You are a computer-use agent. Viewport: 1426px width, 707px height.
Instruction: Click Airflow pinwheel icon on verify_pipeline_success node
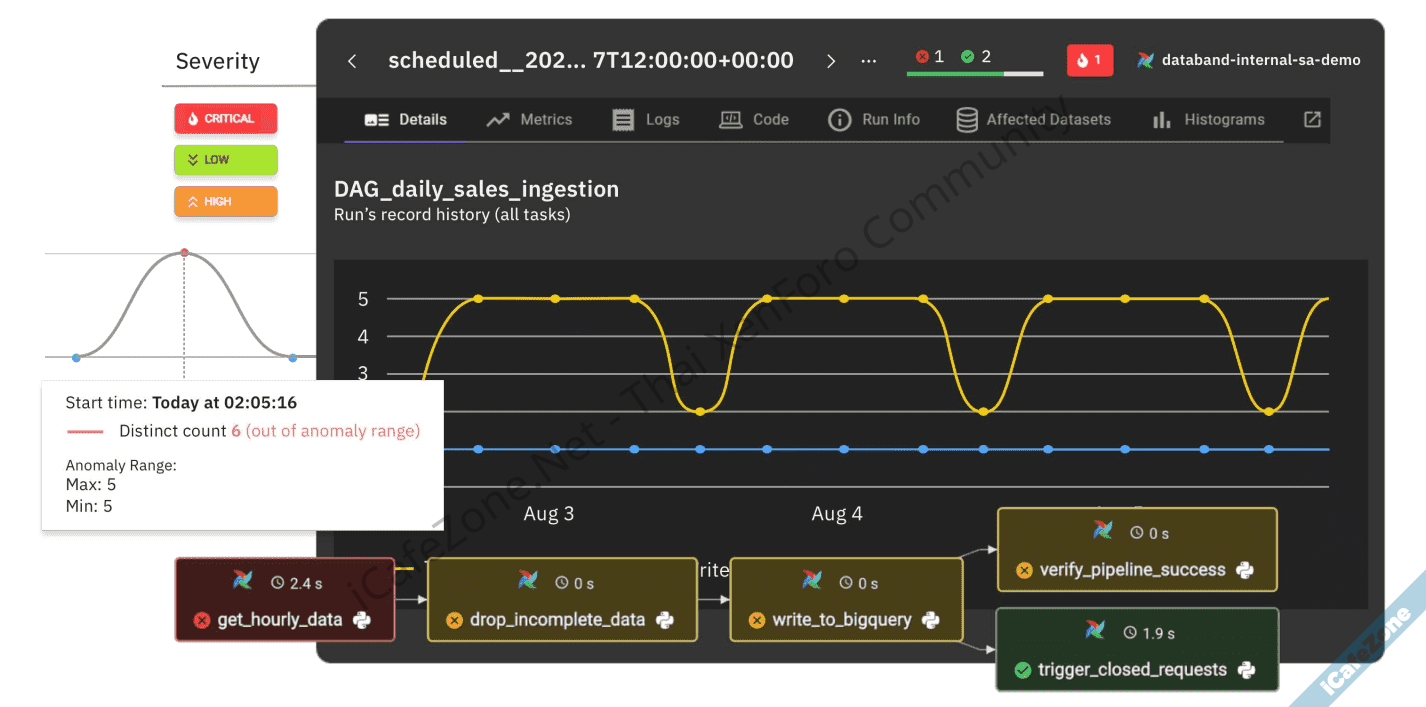(x=1102, y=531)
